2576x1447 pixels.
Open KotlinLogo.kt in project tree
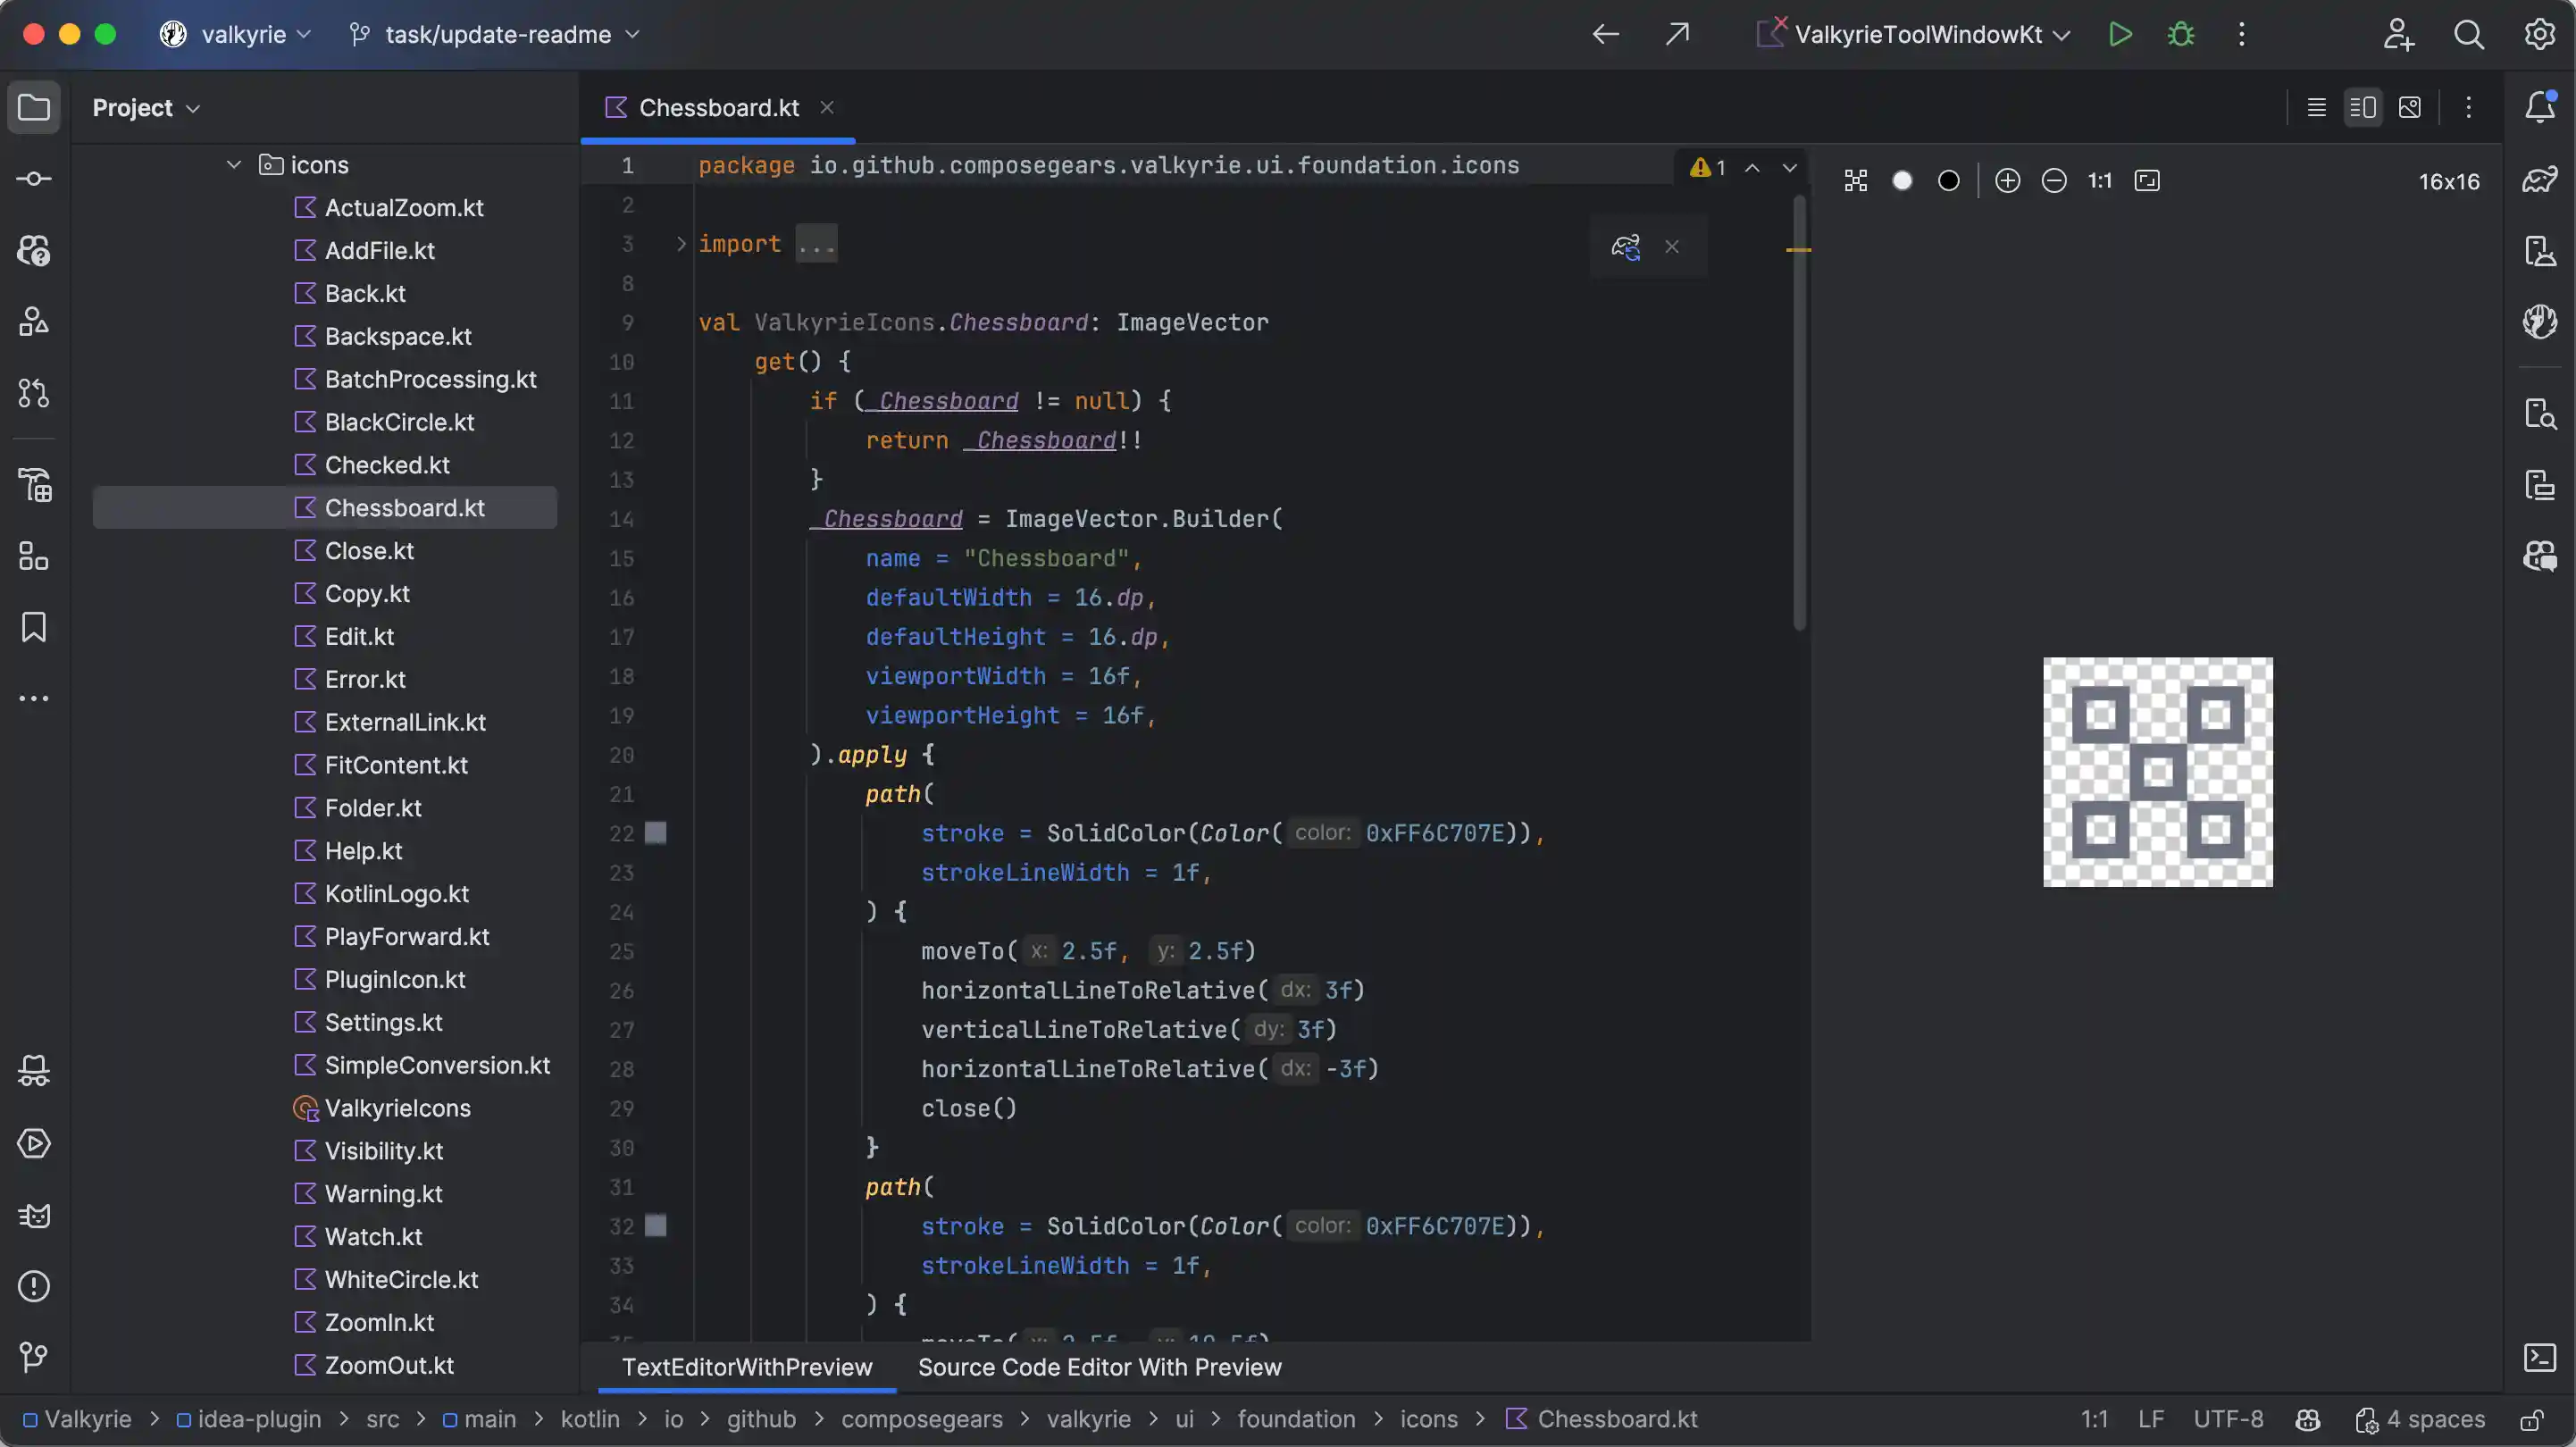pyautogui.click(x=396, y=894)
